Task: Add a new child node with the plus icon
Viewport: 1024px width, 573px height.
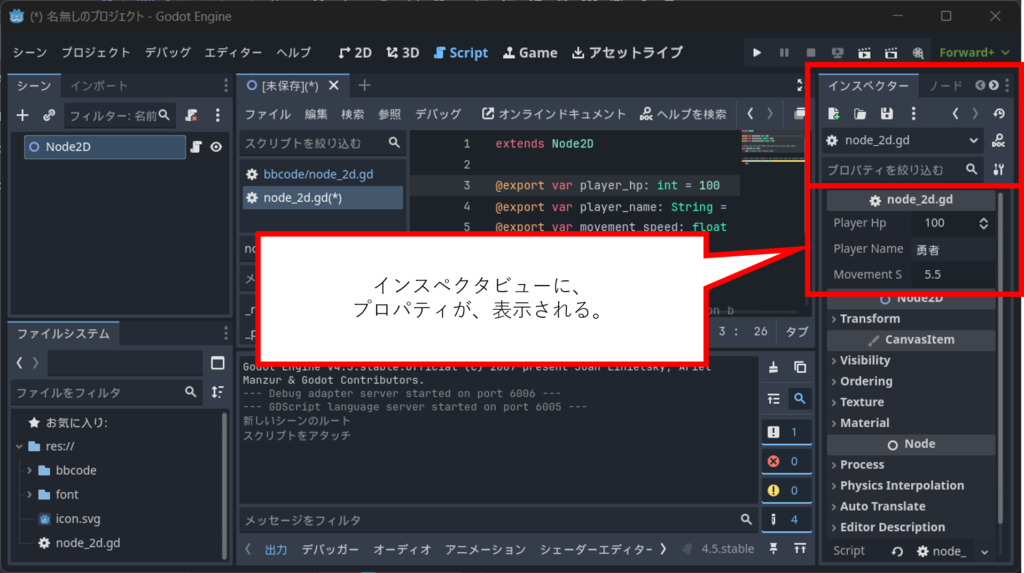Action: 23,115
